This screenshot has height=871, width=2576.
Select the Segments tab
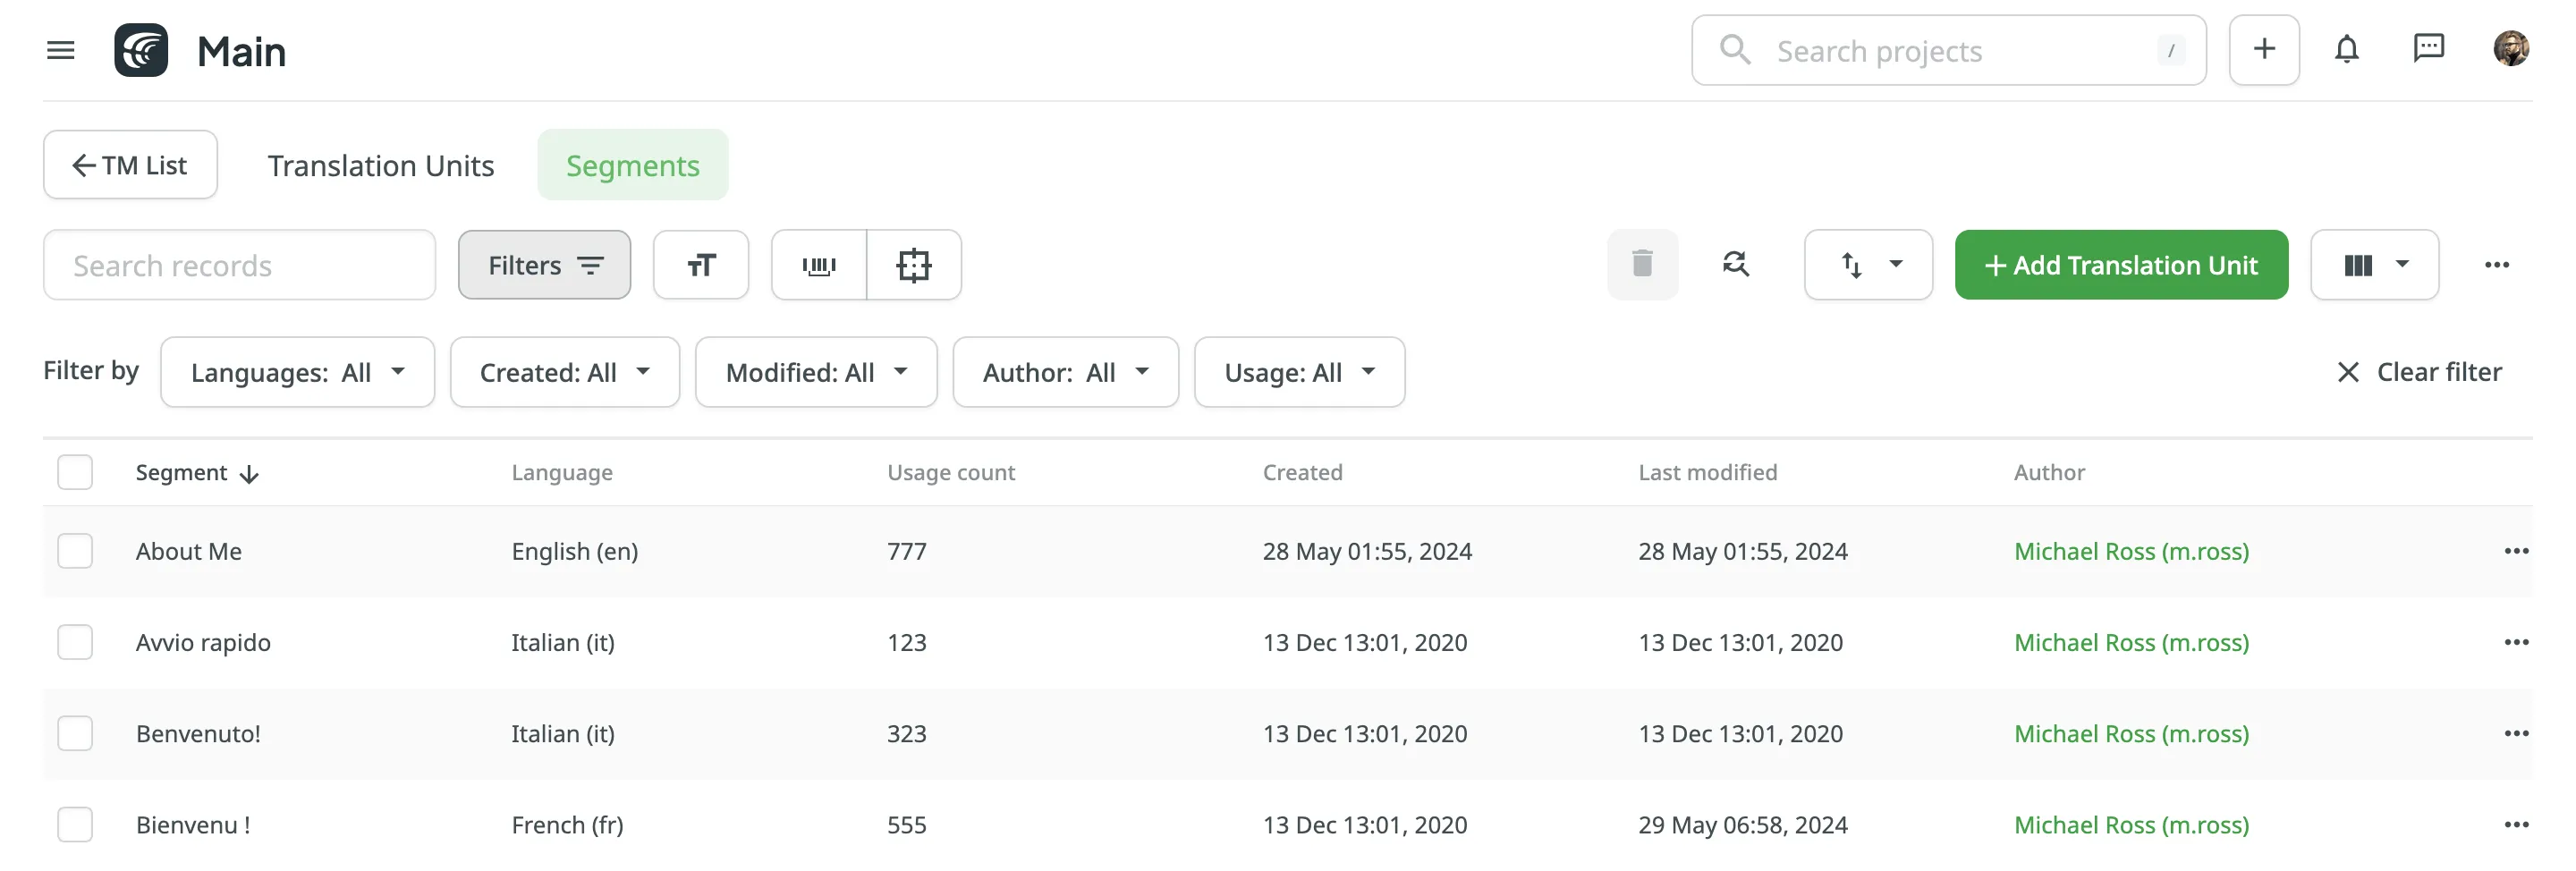click(632, 165)
